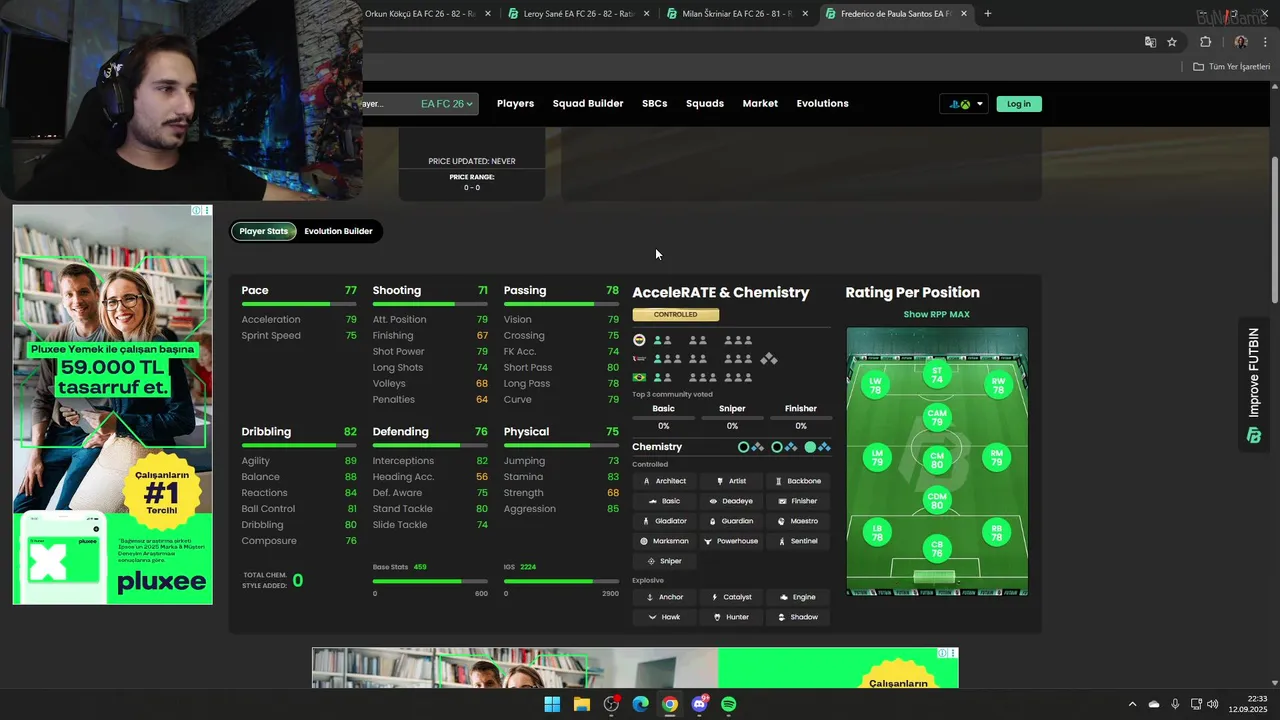Select the Powerhouse chemistry style
Screen dimensions: 1280x720
pyautogui.click(x=731, y=541)
